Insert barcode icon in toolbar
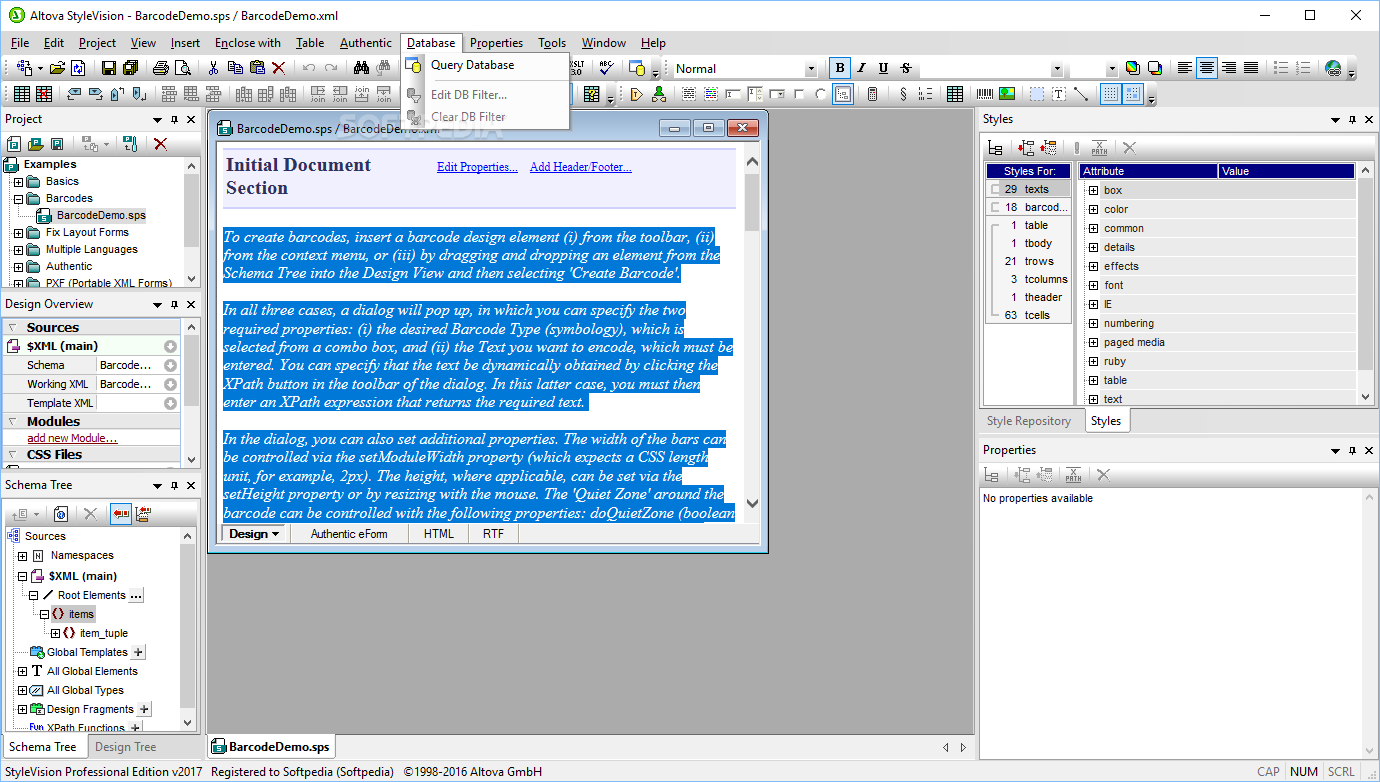 tap(985, 94)
